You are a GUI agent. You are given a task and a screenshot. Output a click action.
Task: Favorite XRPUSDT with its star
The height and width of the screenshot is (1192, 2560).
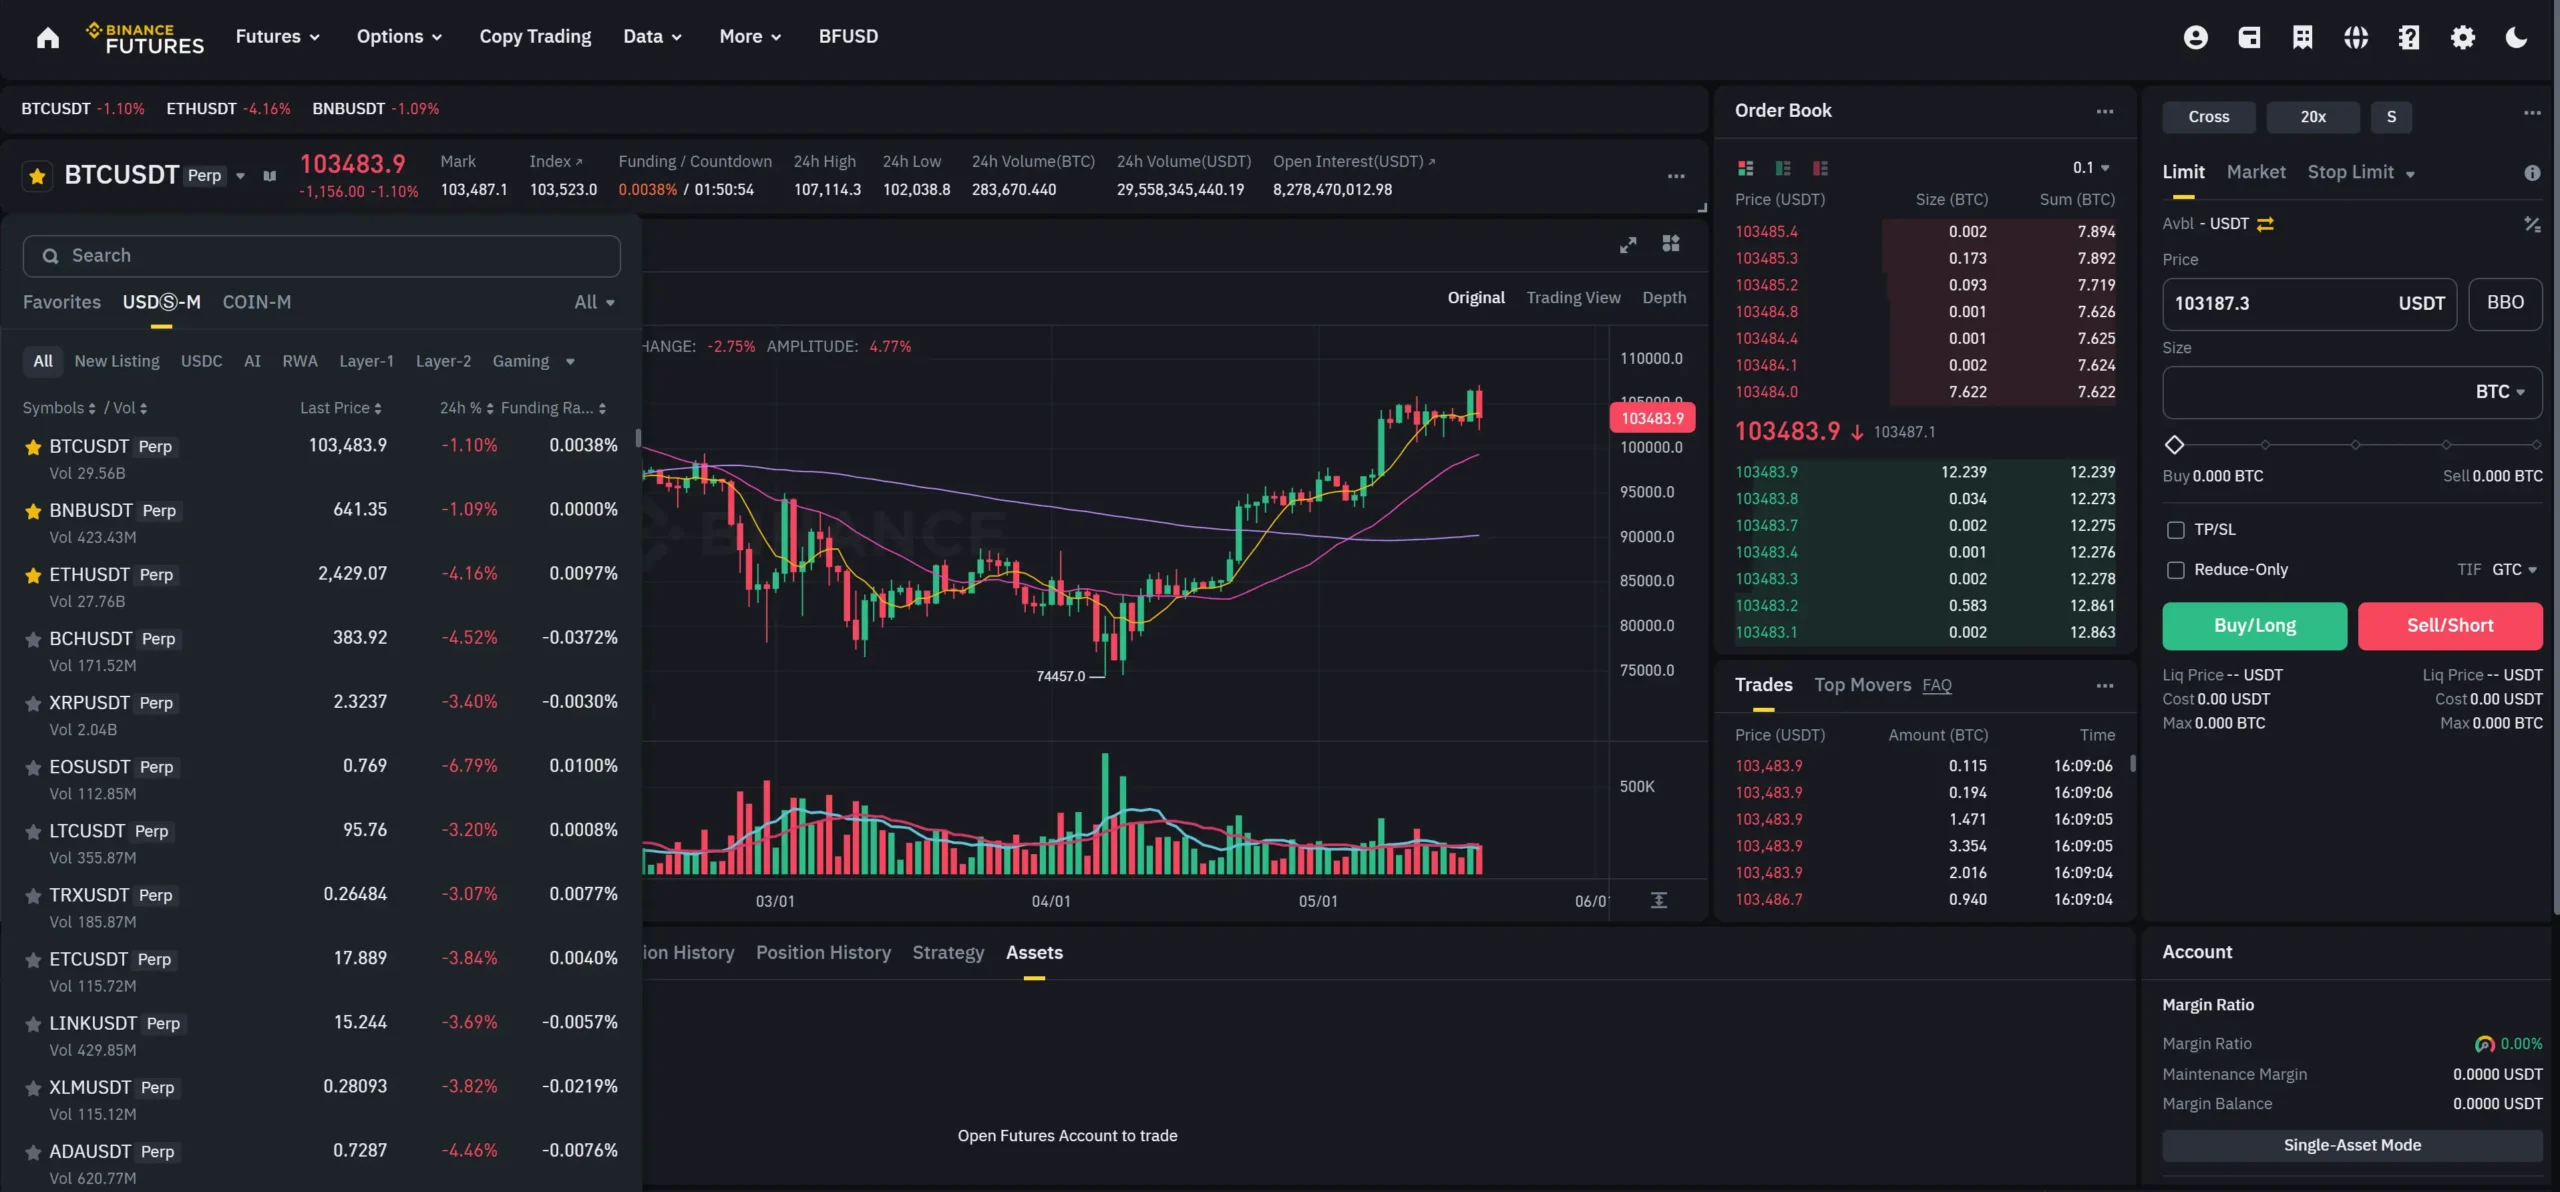[x=33, y=703]
